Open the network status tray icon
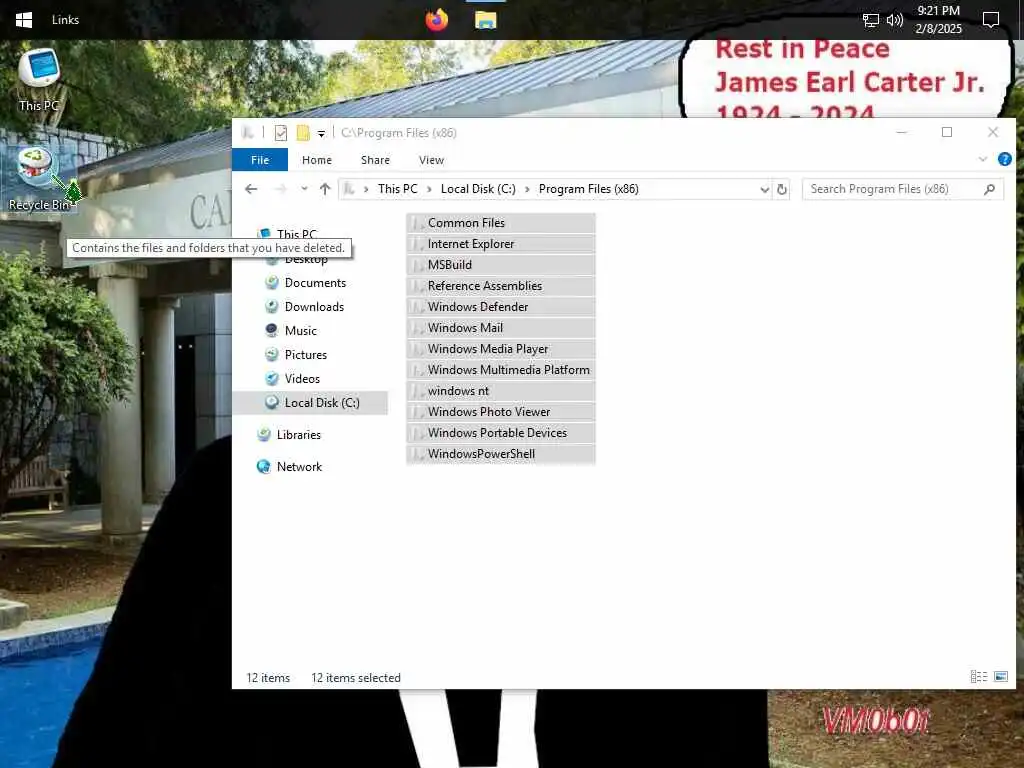1024x768 pixels. 871,20
